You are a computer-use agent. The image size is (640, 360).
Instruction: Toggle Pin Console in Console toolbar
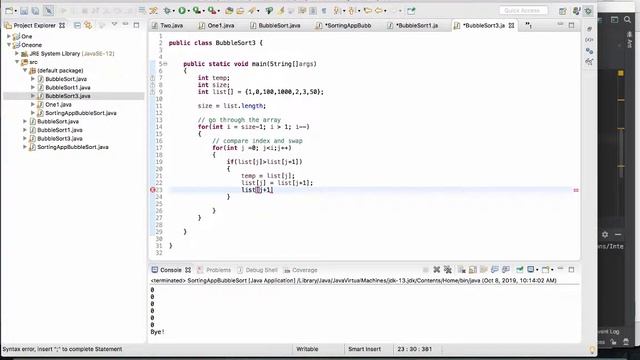coord(520,269)
